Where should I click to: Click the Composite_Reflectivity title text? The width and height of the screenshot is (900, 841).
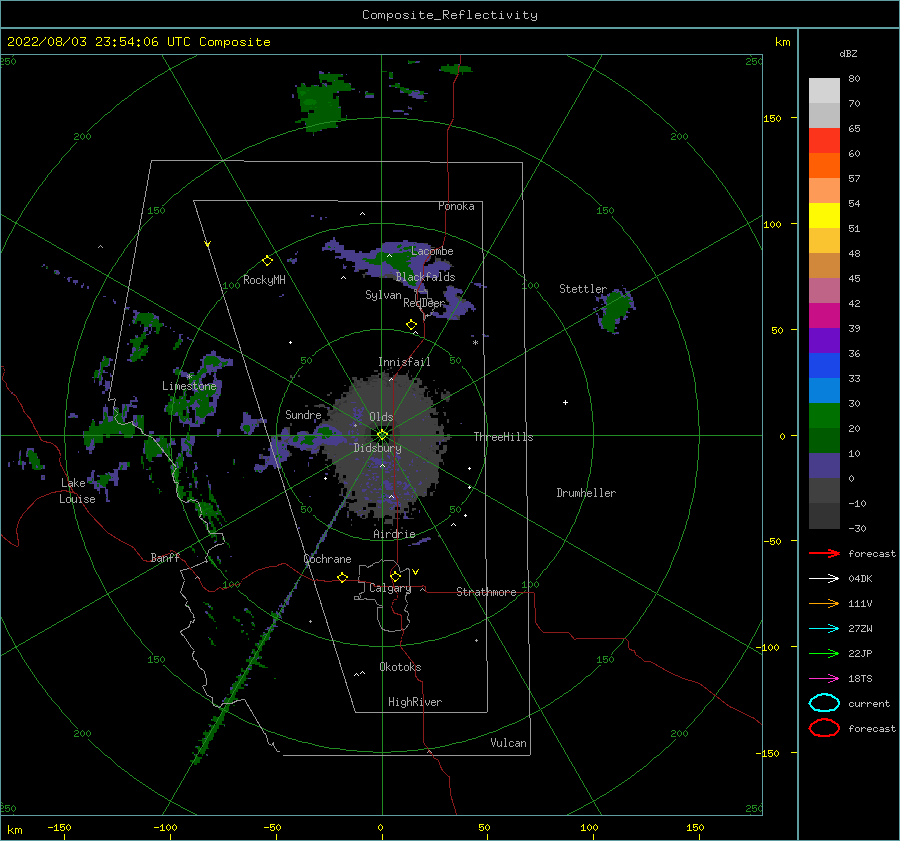point(450,15)
